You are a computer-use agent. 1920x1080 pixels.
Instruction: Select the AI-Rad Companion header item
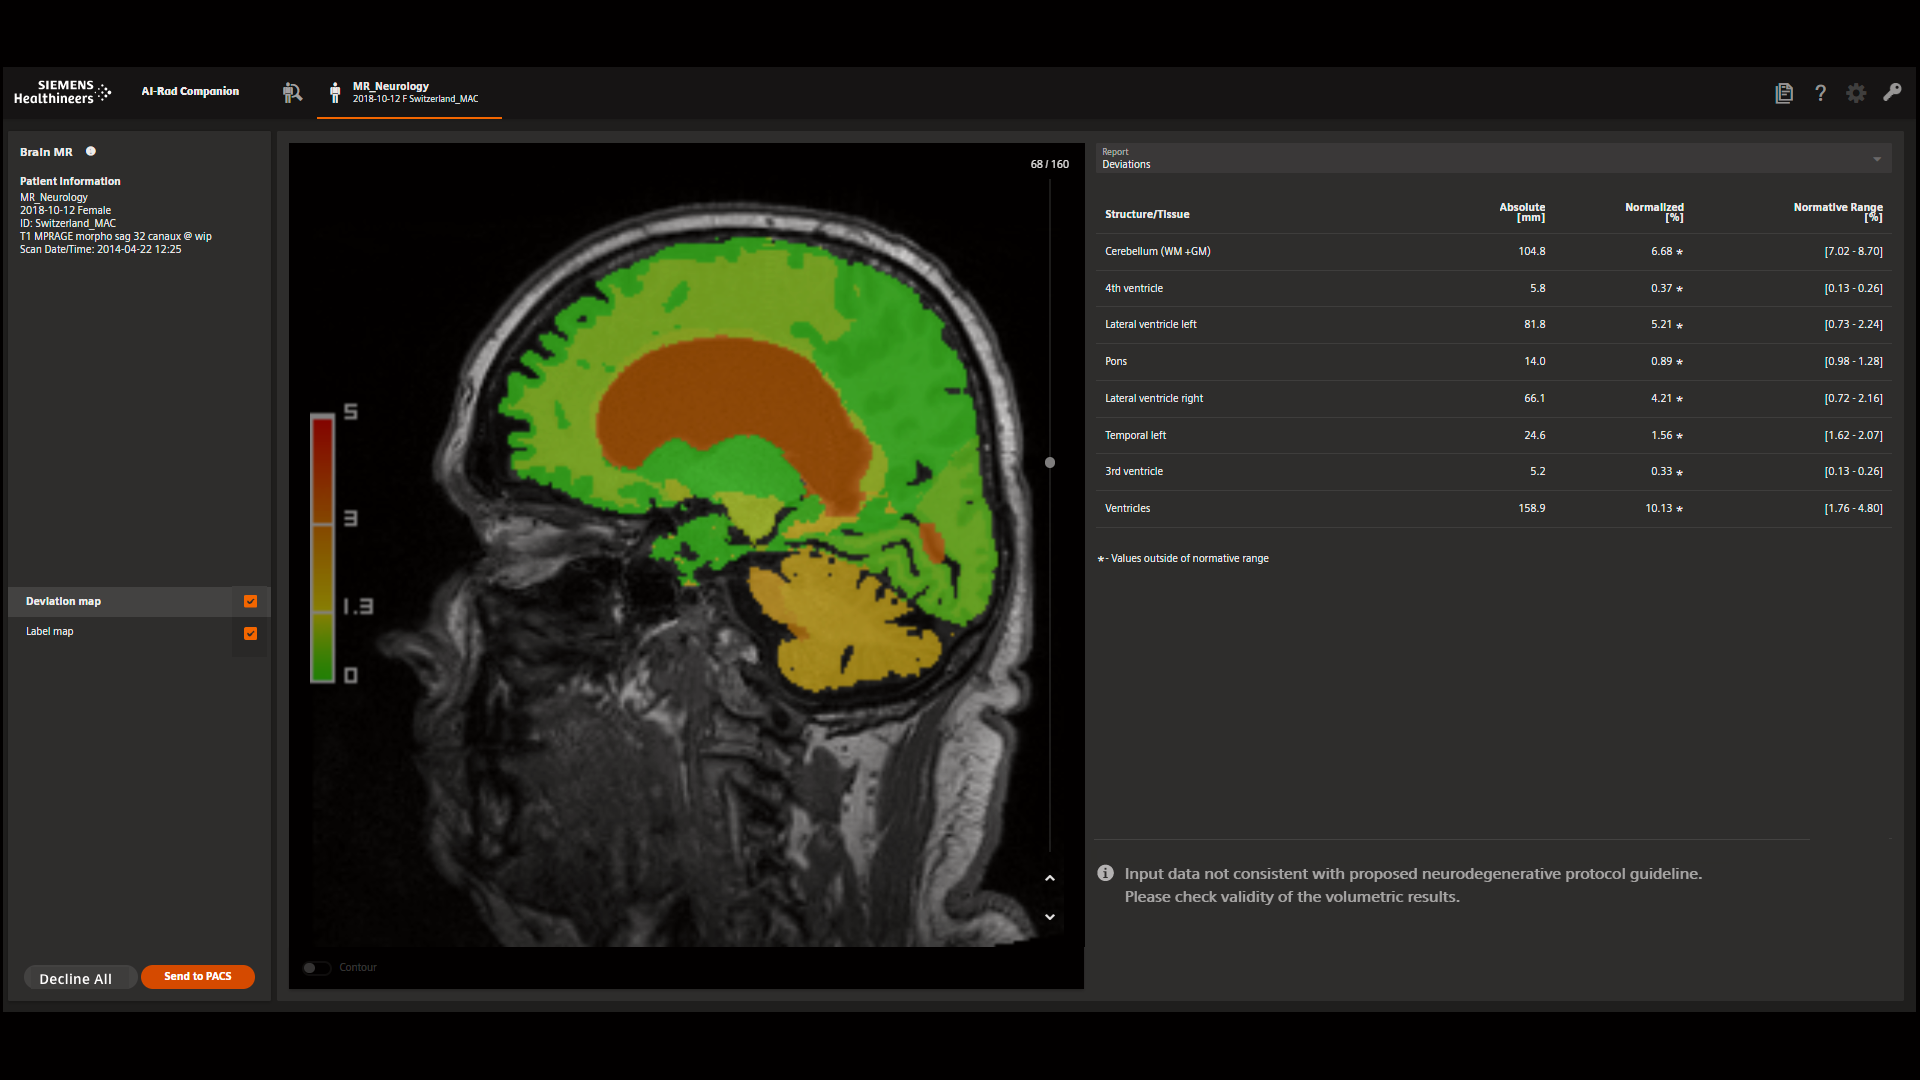[190, 91]
